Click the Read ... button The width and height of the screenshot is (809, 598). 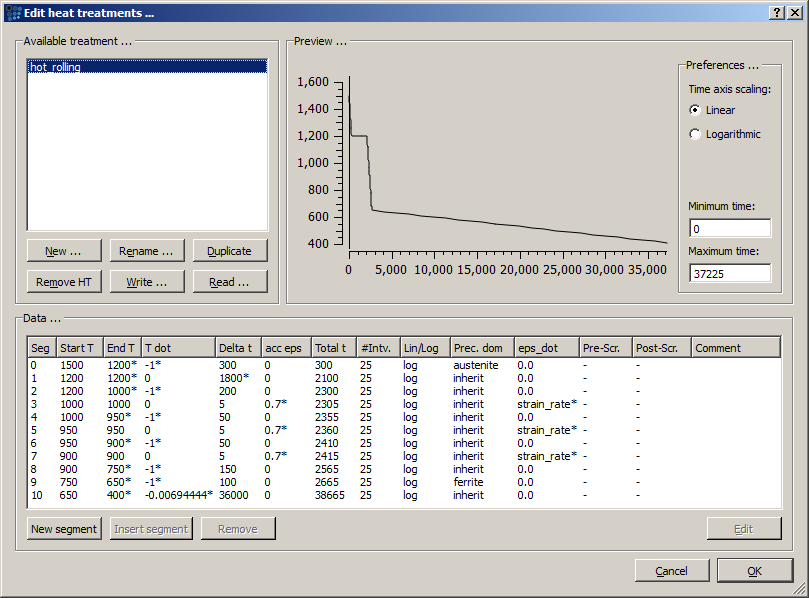point(229,282)
